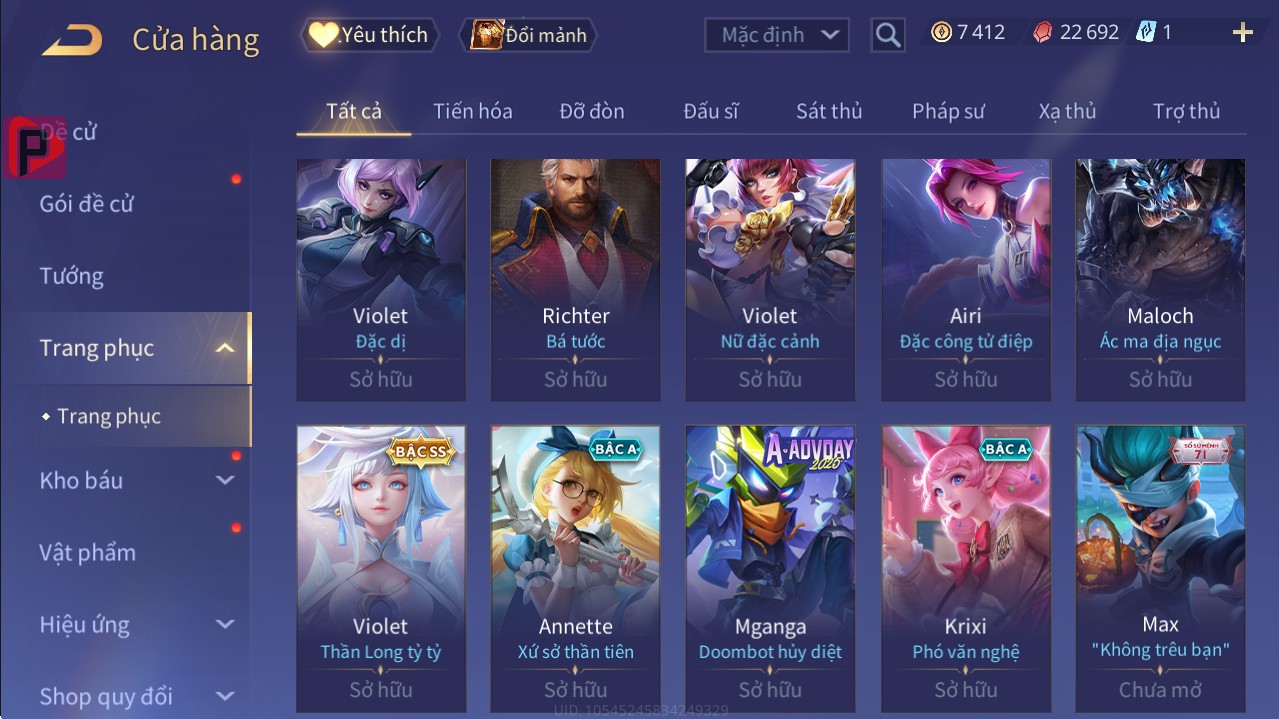The height and width of the screenshot is (719, 1279).
Task: Select the Tiến hóa tab
Action: point(473,111)
